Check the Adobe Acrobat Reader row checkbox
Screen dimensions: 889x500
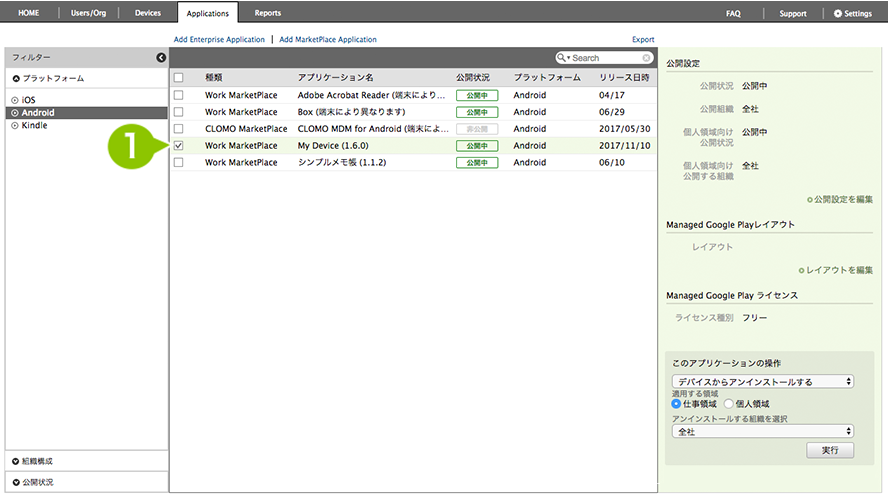[x=179, y=95]
